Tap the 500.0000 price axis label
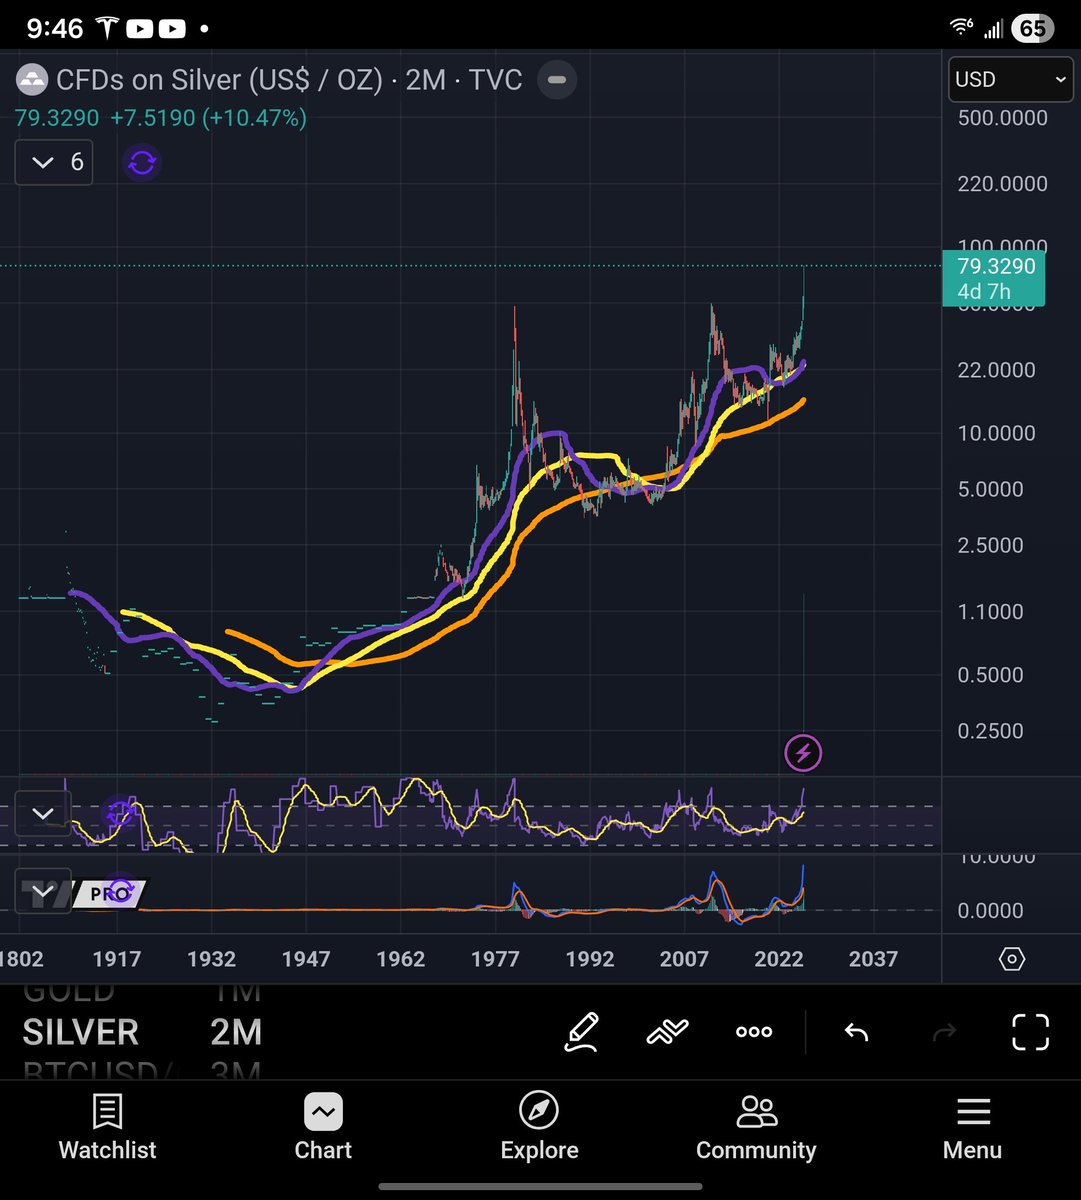 [1002, 118]
